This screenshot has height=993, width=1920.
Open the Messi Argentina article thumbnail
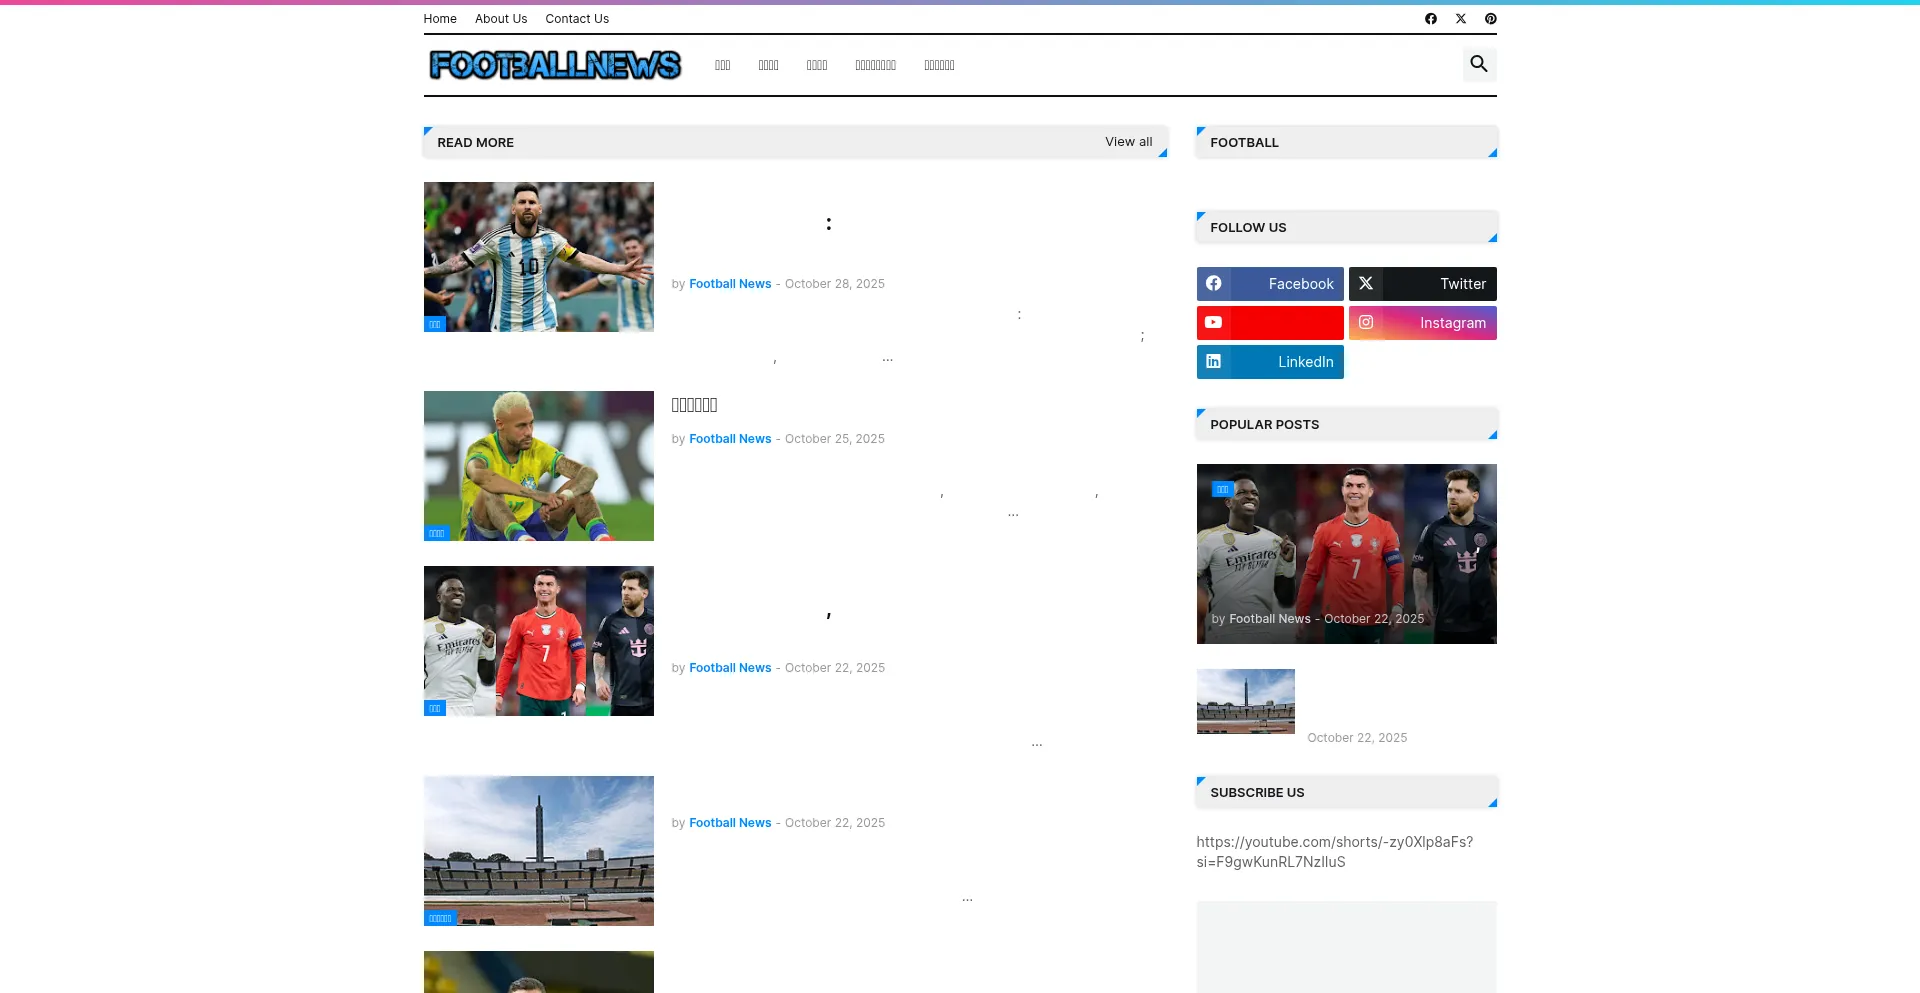pos(538,257)
